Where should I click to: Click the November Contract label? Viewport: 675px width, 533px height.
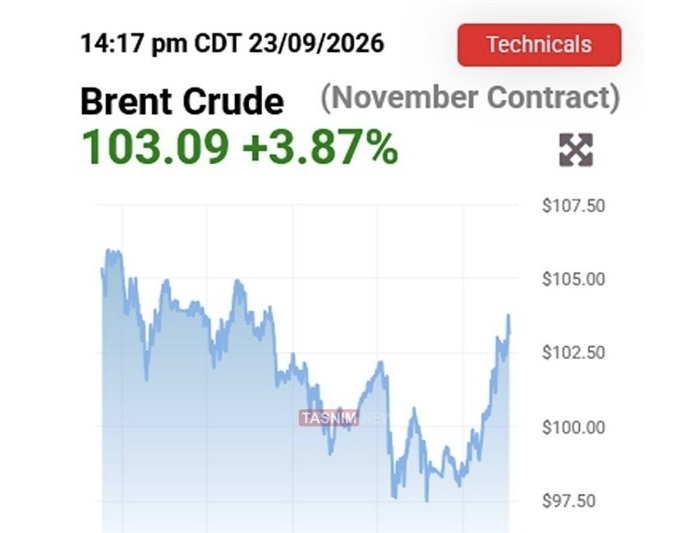pos(471,98)
